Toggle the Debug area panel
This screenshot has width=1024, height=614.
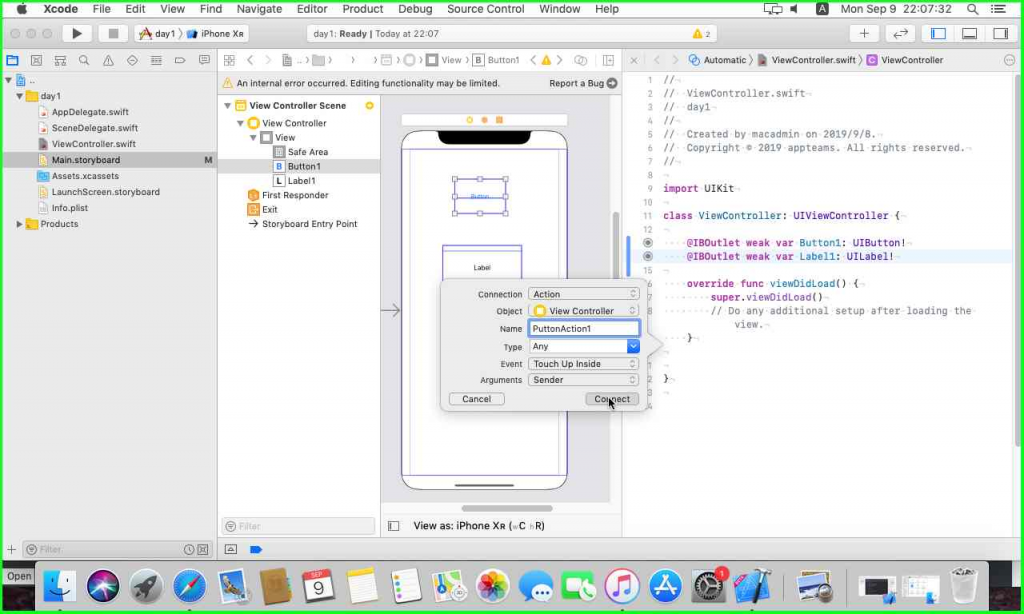pos(969,33)
